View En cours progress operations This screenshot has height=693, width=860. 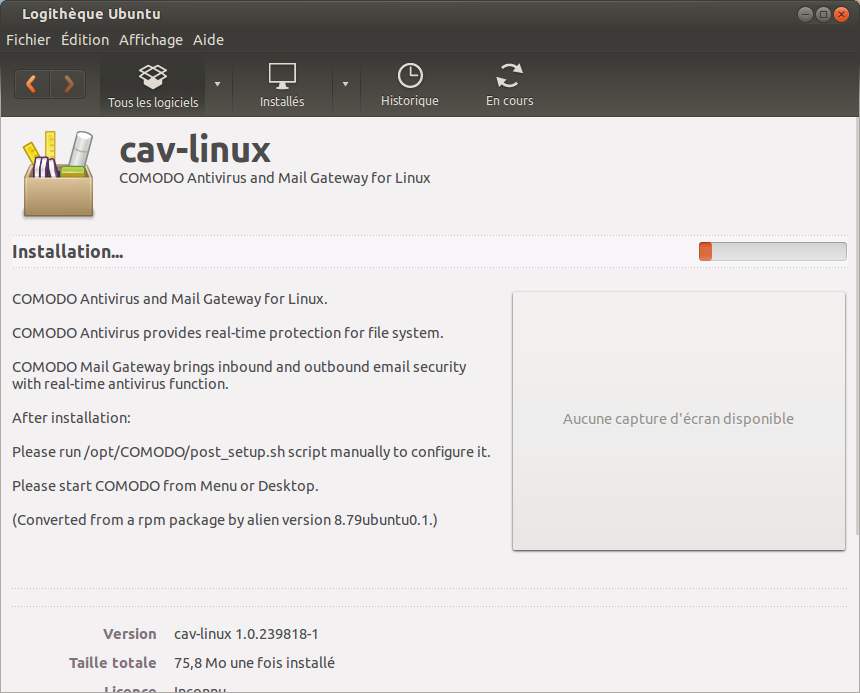[x=510, y=85]
